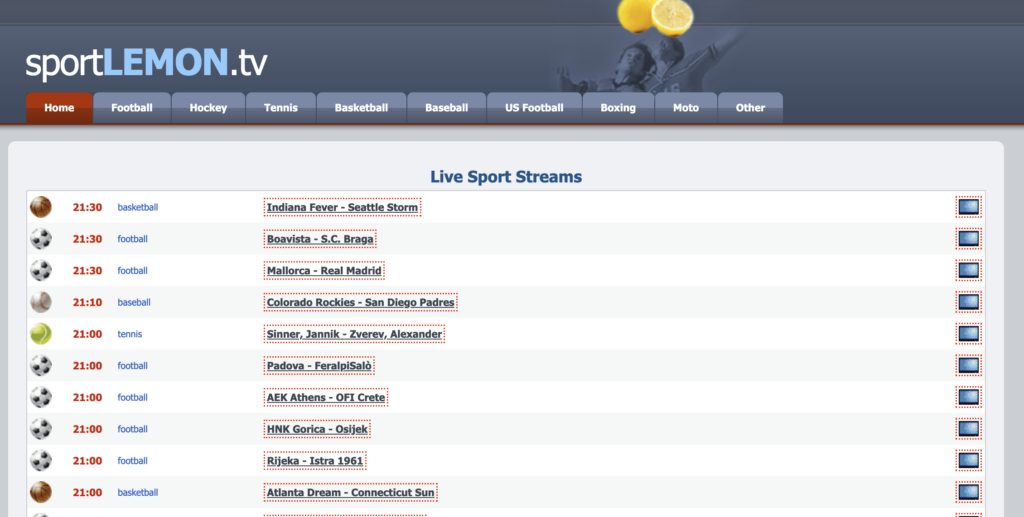Image resolution: width=1024 pixels, height=517 pixels.
Task: Click TV icon for Boavista - S.C. Braga
Action: point(968,239)
